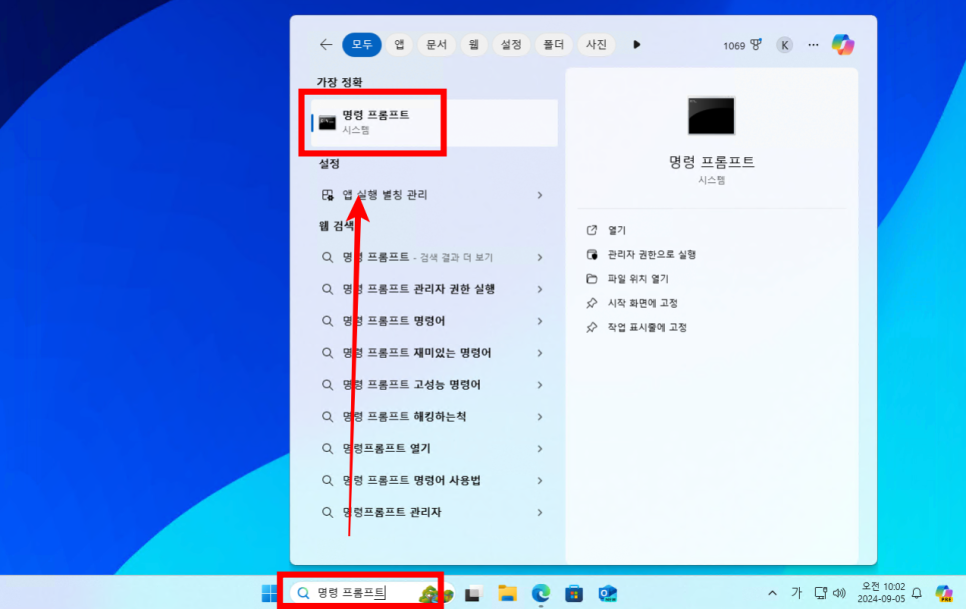This screenshot has height=609, width=966.
Task: Switch to the 사진 filter tab
Action: 596,44
